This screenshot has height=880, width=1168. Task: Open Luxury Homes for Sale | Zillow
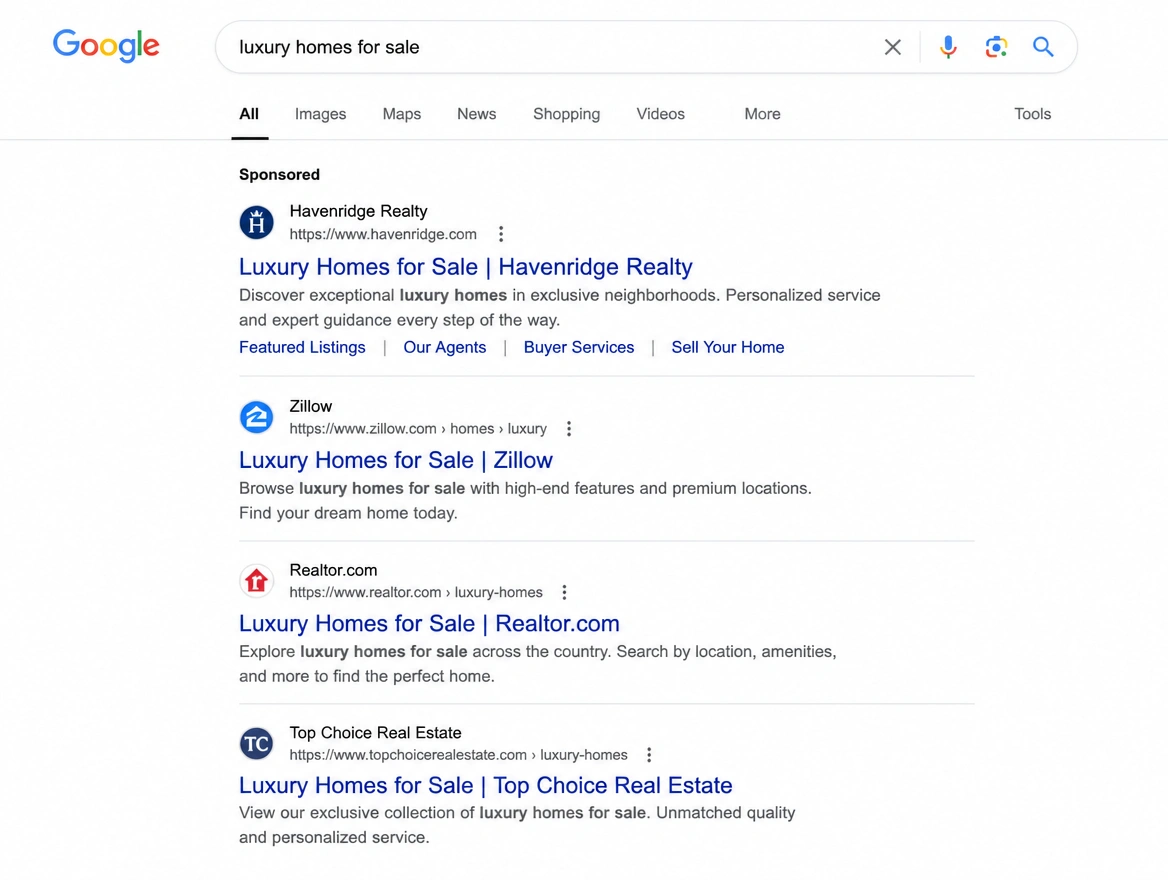tap(396, 460)
